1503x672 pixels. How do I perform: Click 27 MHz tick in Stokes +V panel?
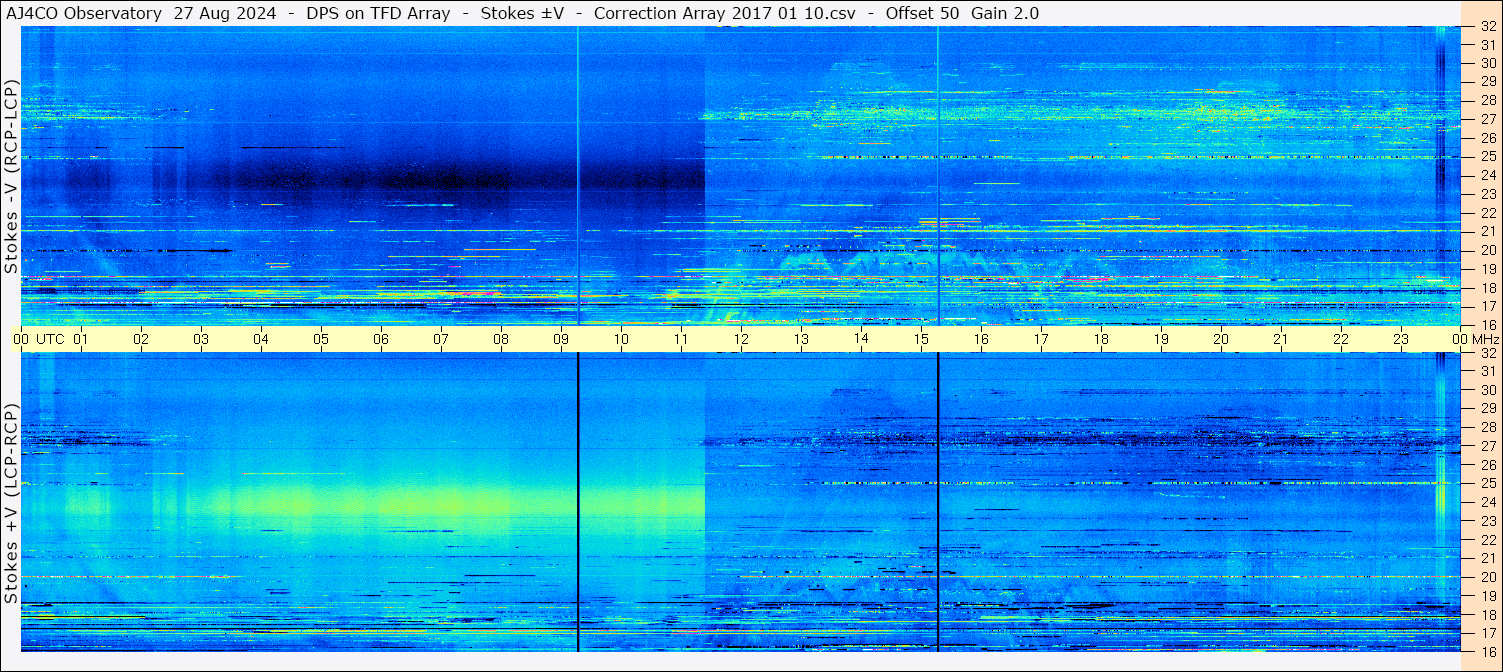click(1487, 446)
